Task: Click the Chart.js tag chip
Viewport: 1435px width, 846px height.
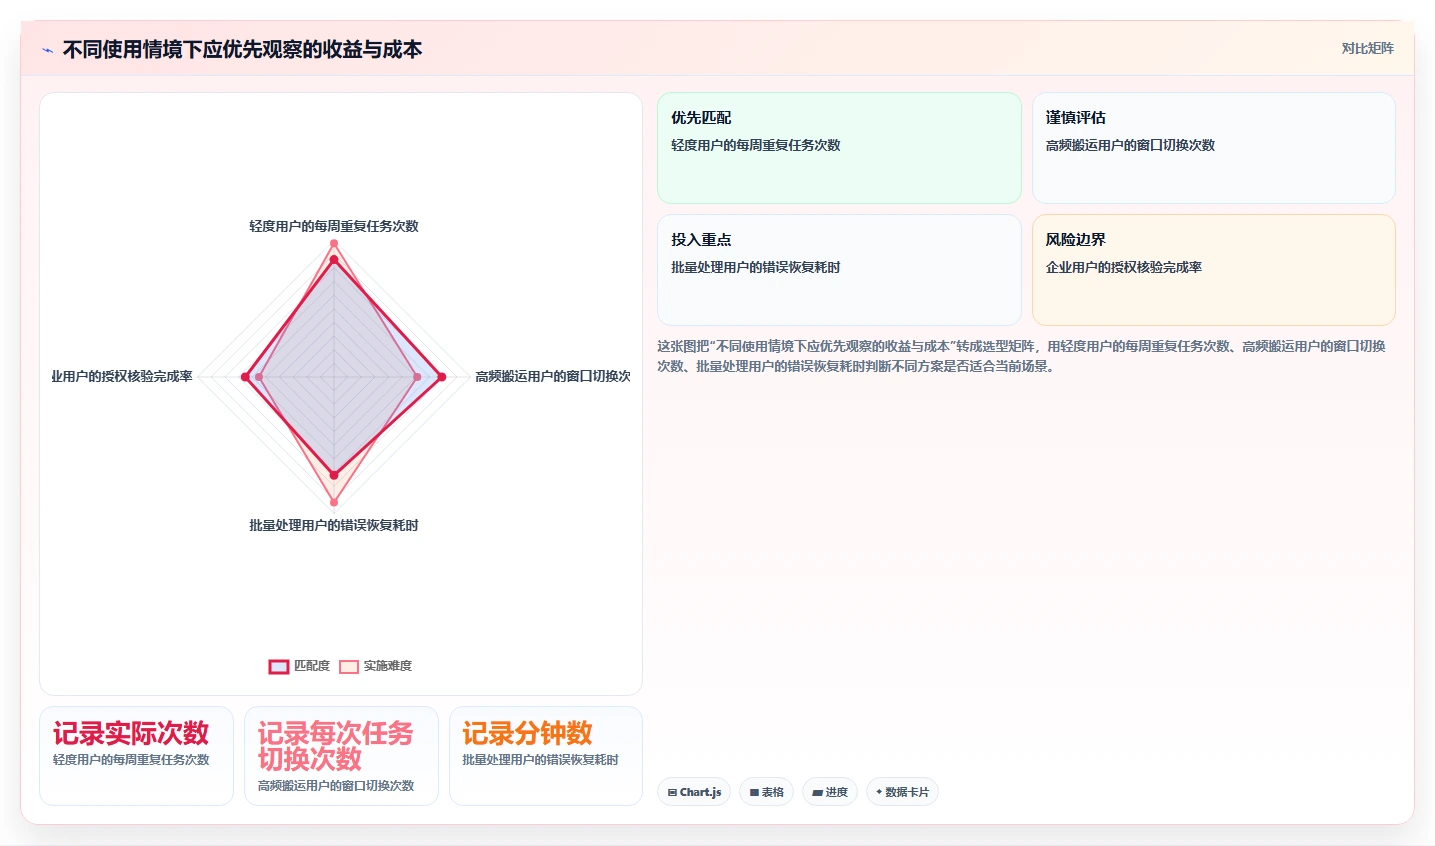Action: (695, 792)
